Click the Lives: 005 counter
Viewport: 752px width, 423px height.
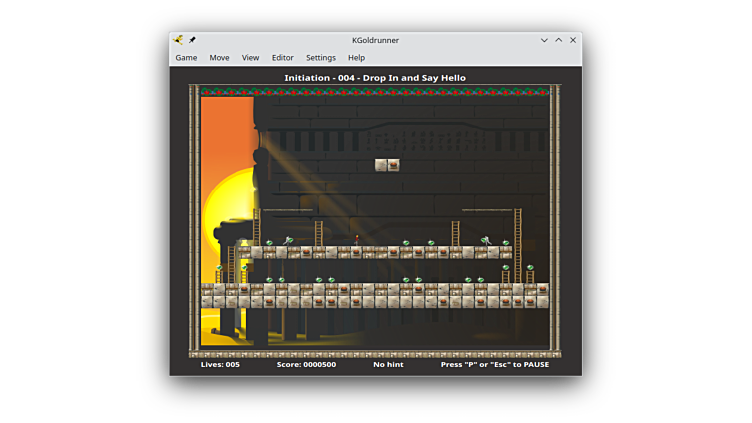[220, 365]
